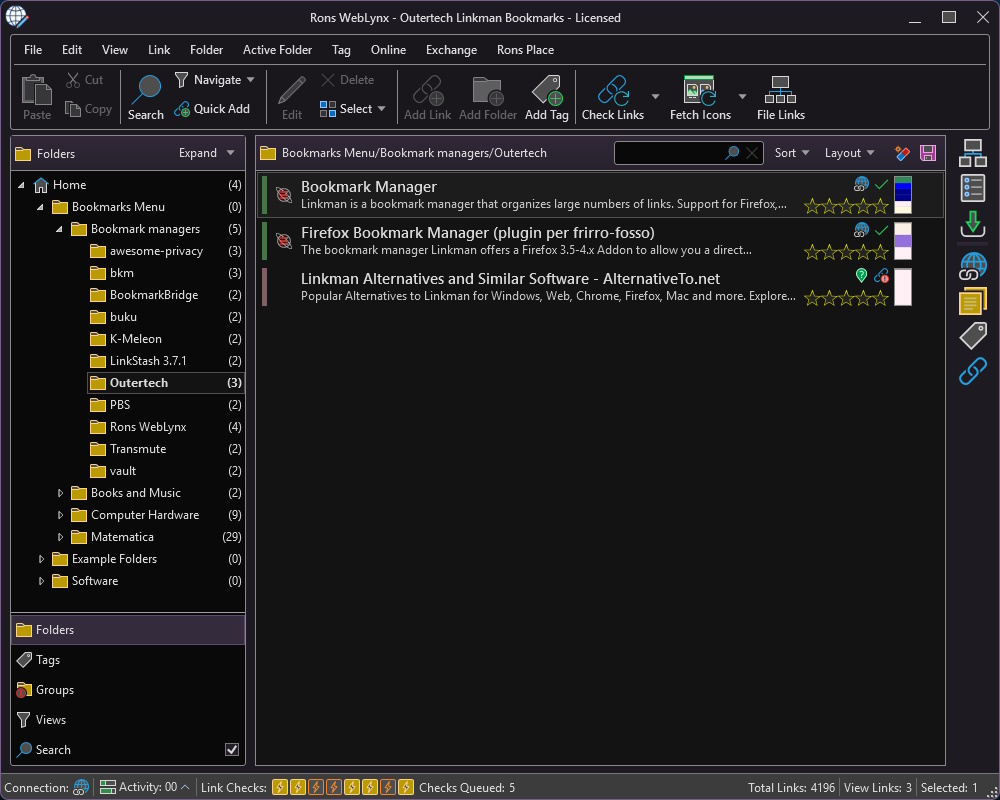Open the Bookmark Manager link title

click(369, 187)
